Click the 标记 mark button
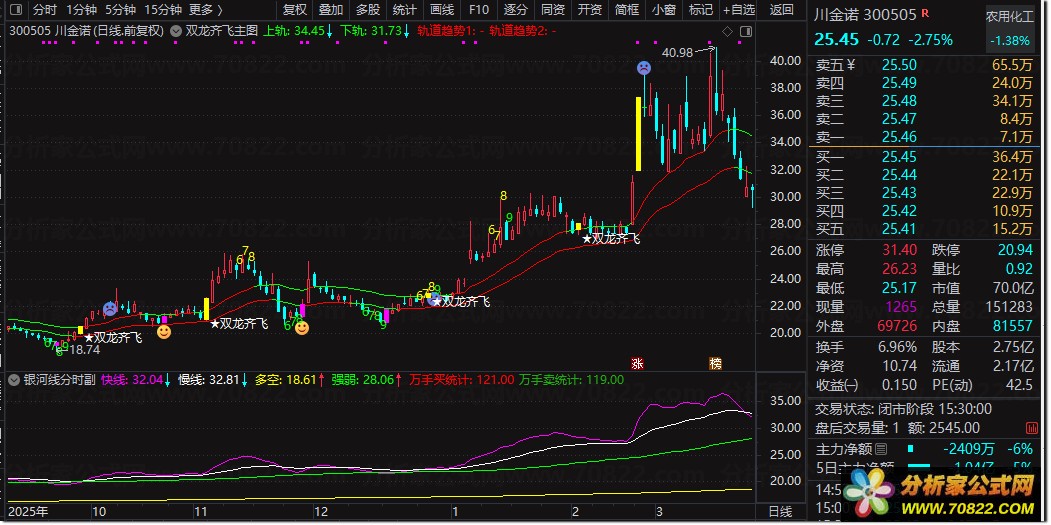This screenshot has height=525, width=1051. pyautogui.click(x=700, y=9)
